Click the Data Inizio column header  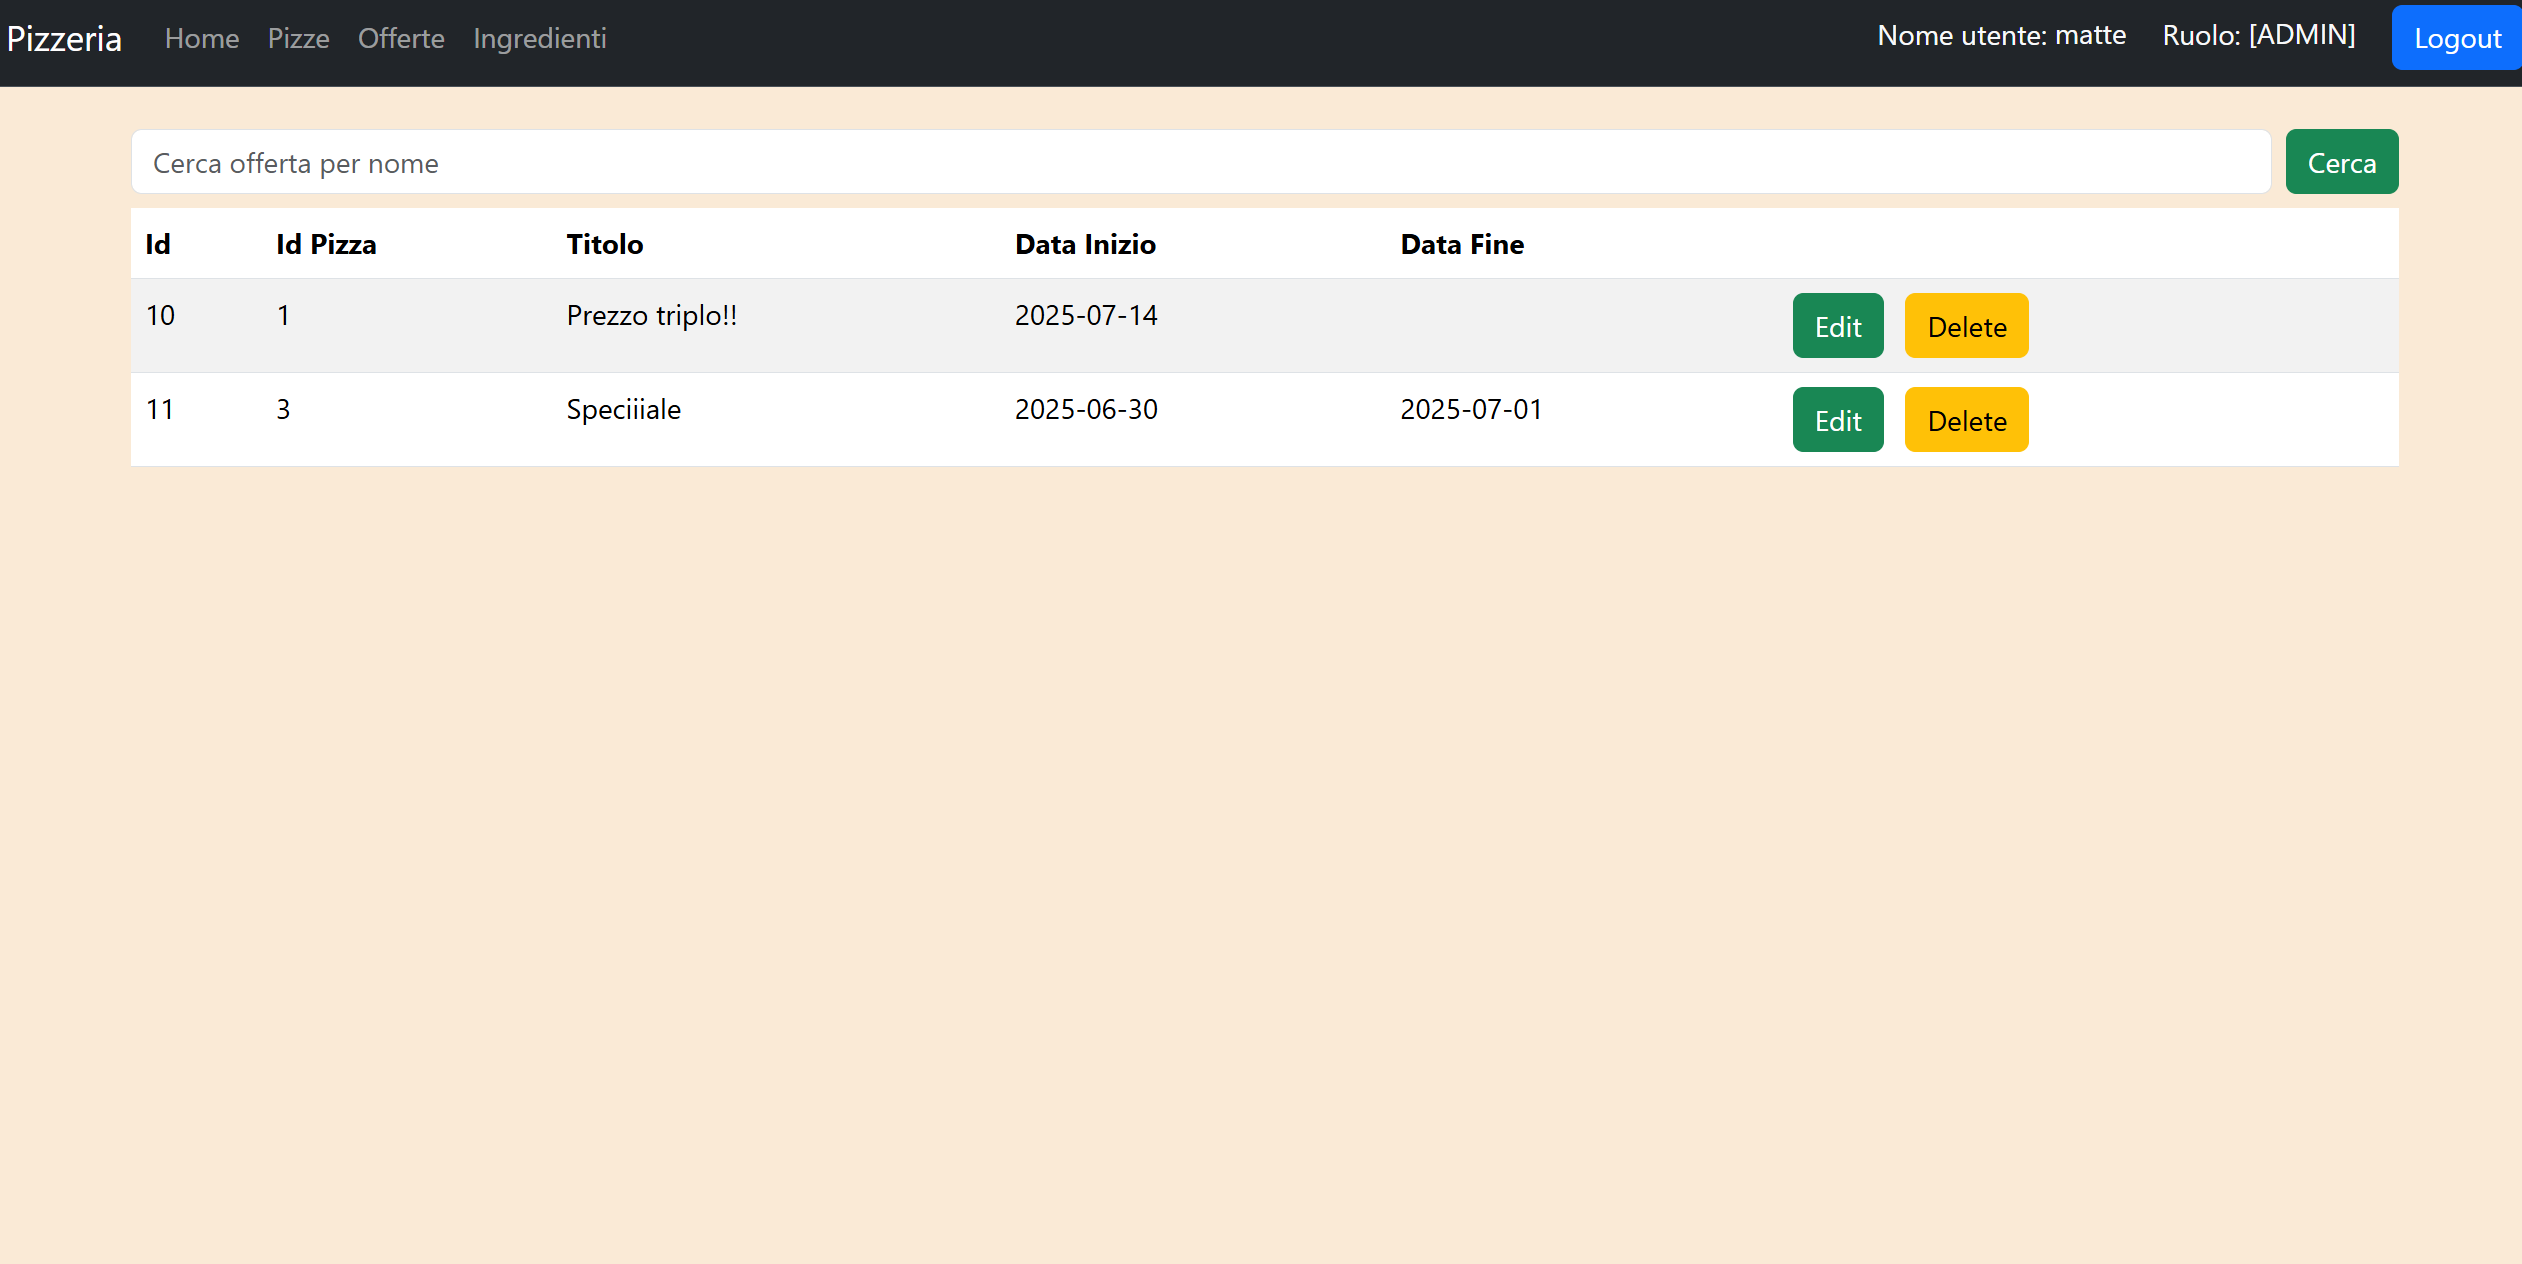[1084, 244]
